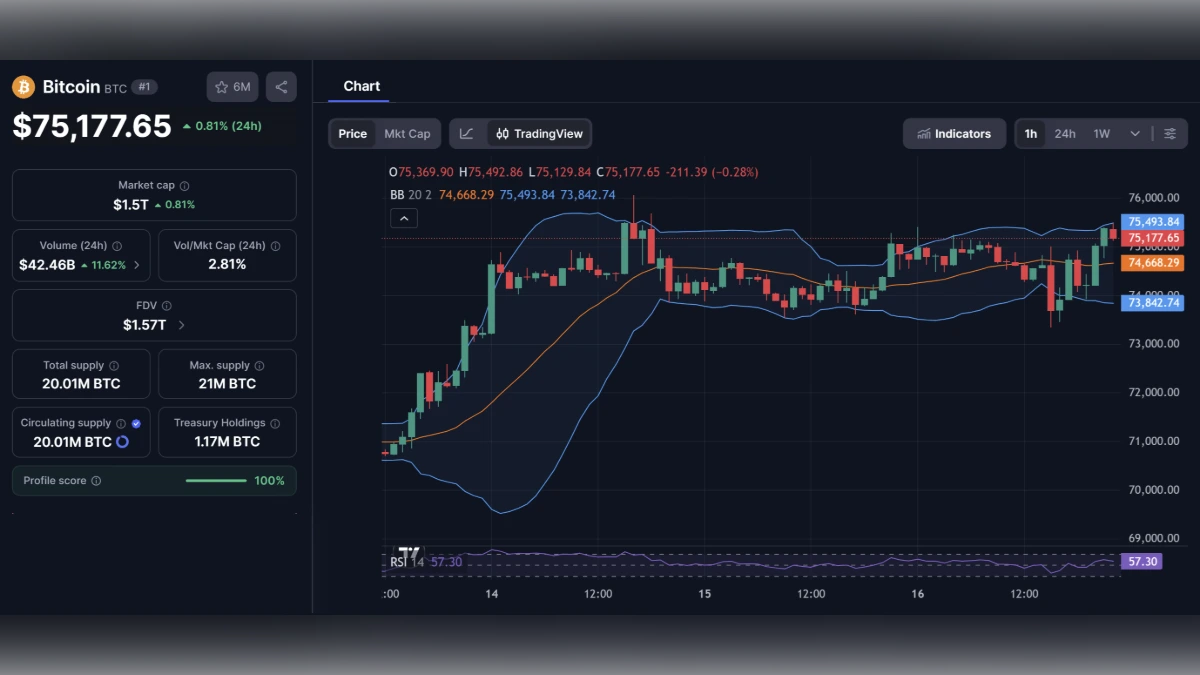Expand the FDV details chevron
This screenshot has height=675, width=1200.
point(179,325)
